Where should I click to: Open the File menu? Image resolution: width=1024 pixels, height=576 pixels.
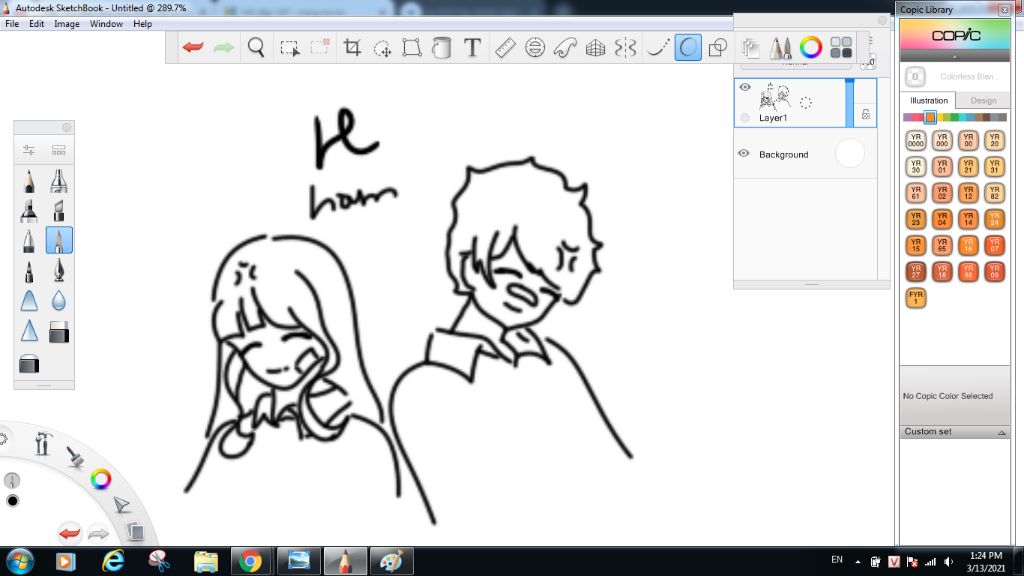click(x=12, y=24)
